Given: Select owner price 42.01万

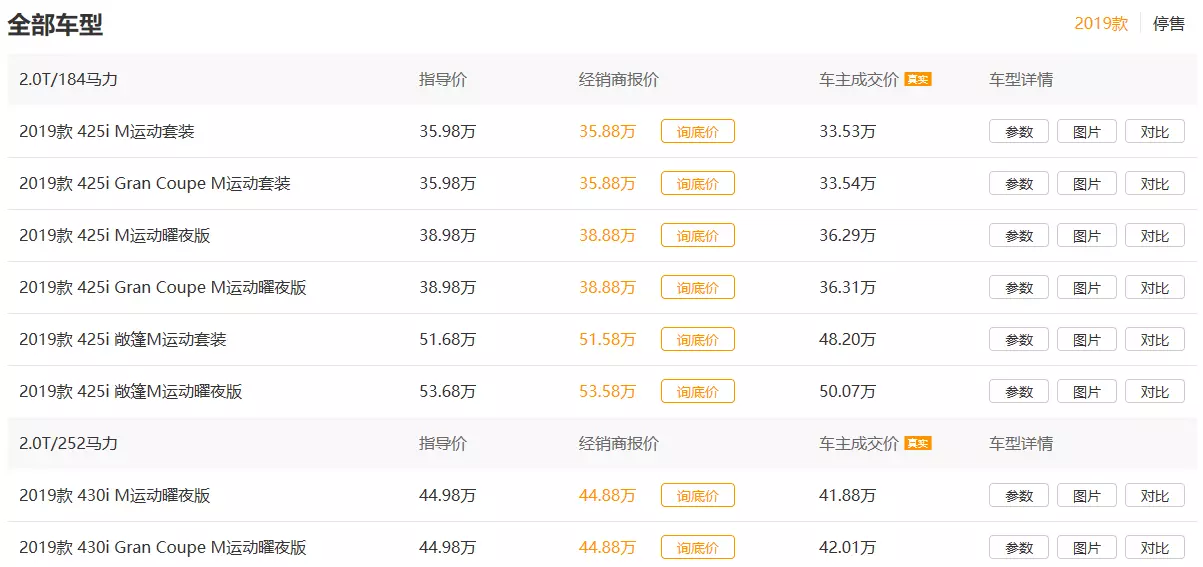Looking at the screenshot, I should (848, 548).
